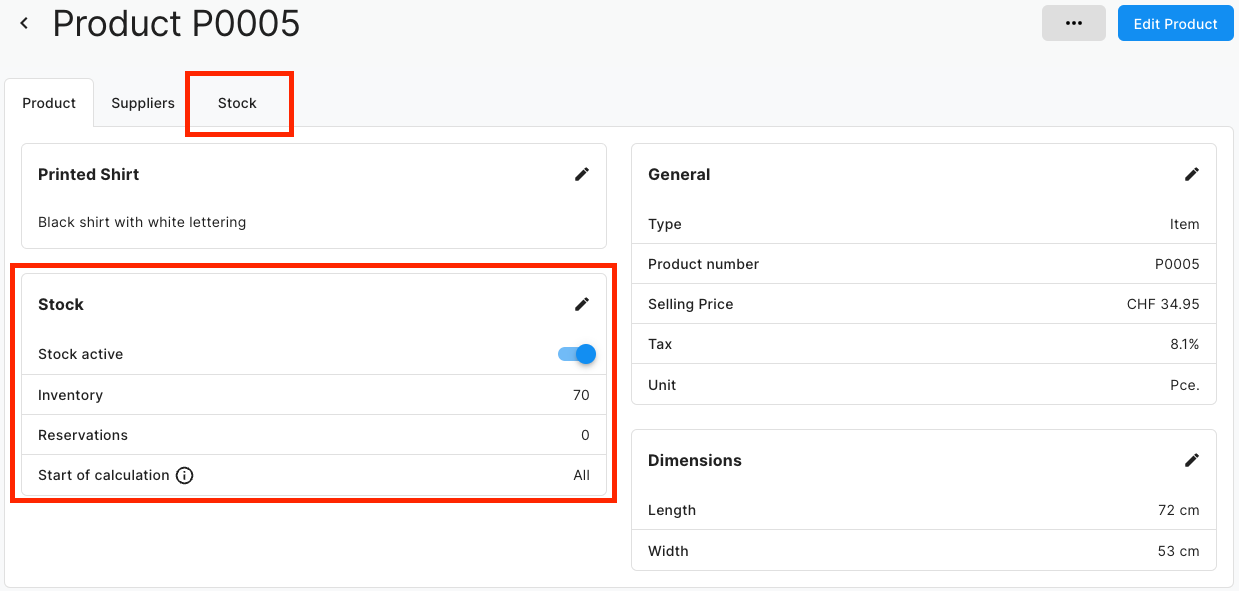This screenshot has width=1239, height=591.
Task: Select the Product number P0005 value
Action: click(1176, 264)
